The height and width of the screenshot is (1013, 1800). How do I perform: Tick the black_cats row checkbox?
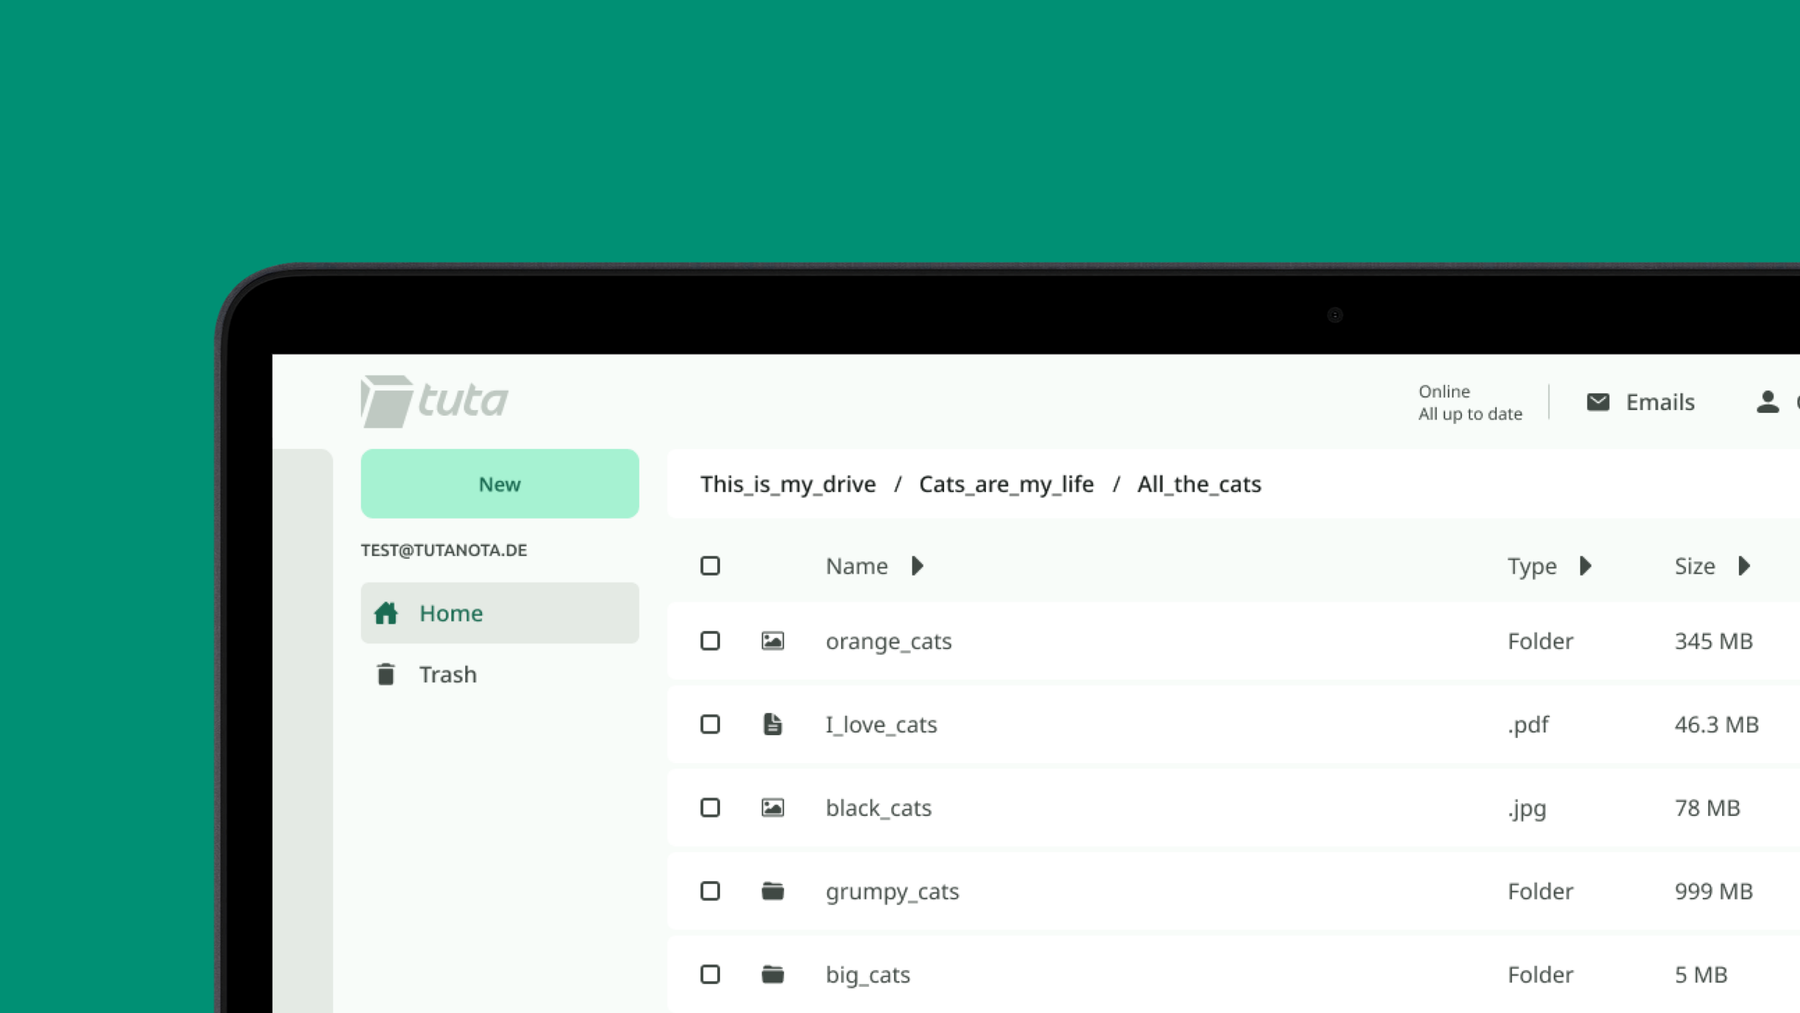(x=710, y=807)
